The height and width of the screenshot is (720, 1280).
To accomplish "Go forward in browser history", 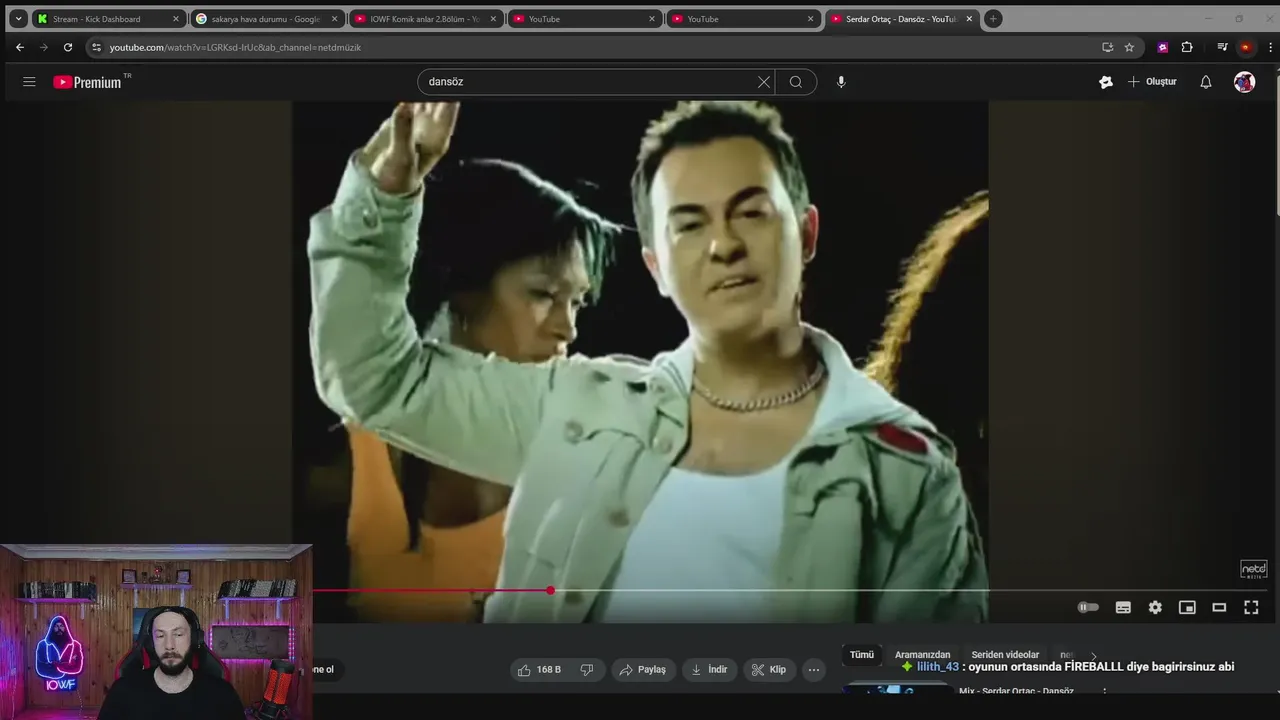I will click(44, 47).
